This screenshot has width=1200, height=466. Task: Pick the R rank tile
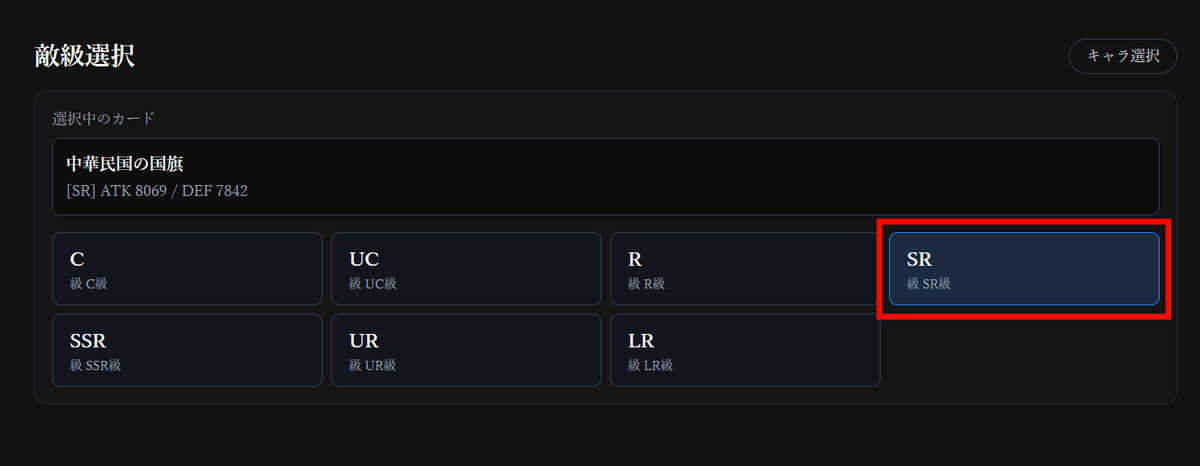click(x=745, y=268)
